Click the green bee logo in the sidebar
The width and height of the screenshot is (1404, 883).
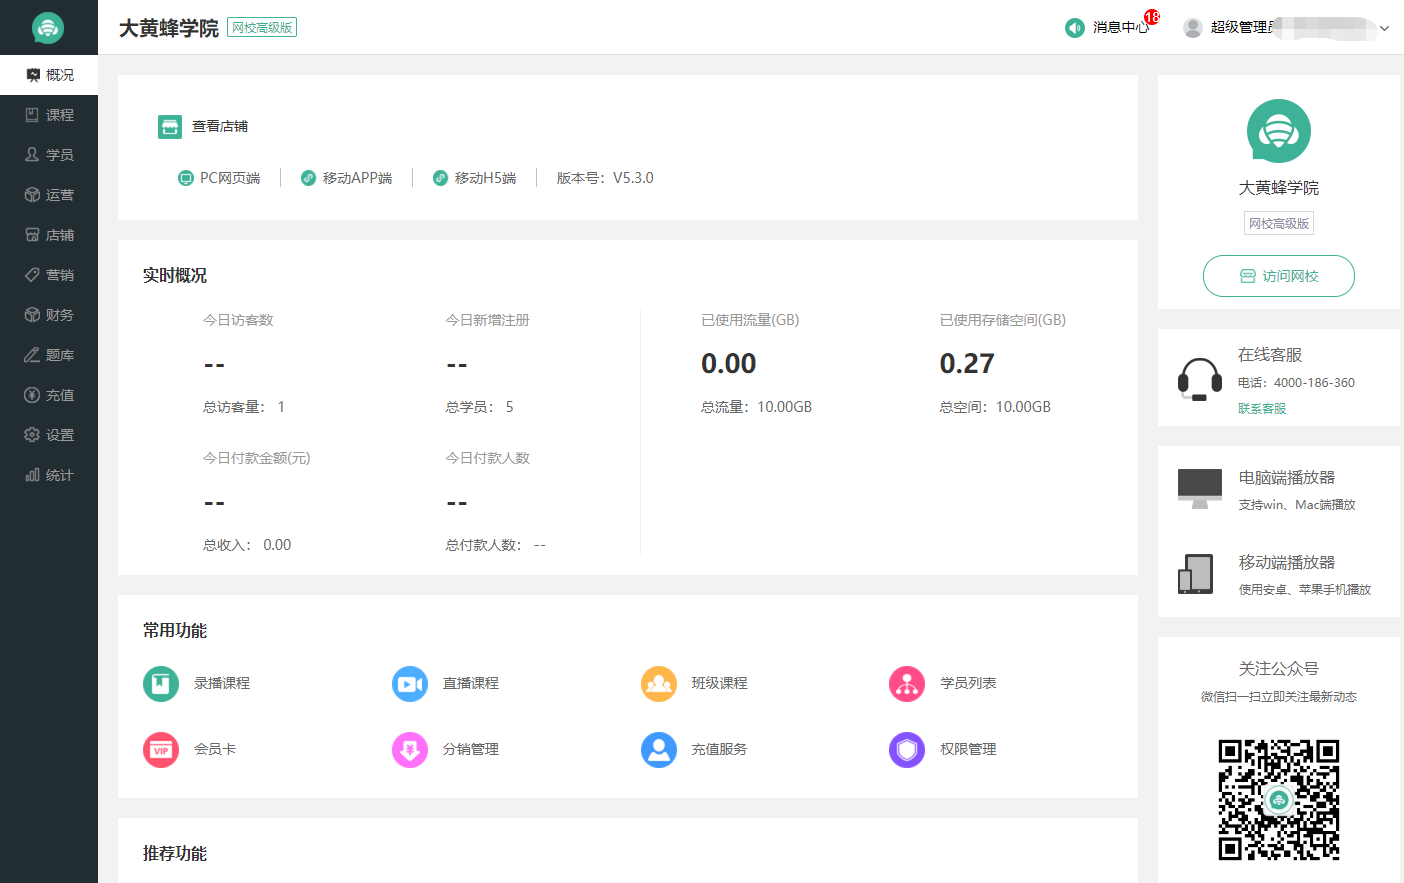click(x=48, y=28)
